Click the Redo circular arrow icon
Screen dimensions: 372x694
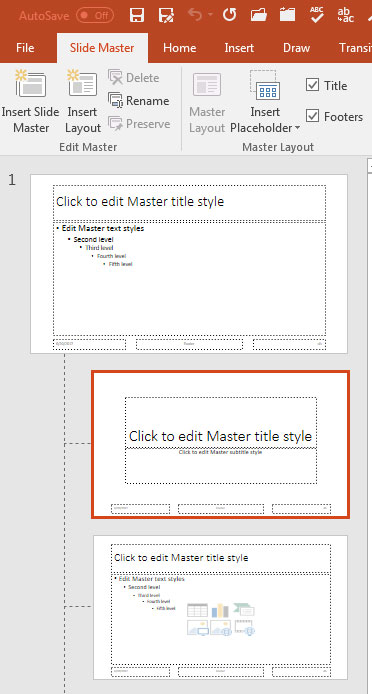(229, 15)
